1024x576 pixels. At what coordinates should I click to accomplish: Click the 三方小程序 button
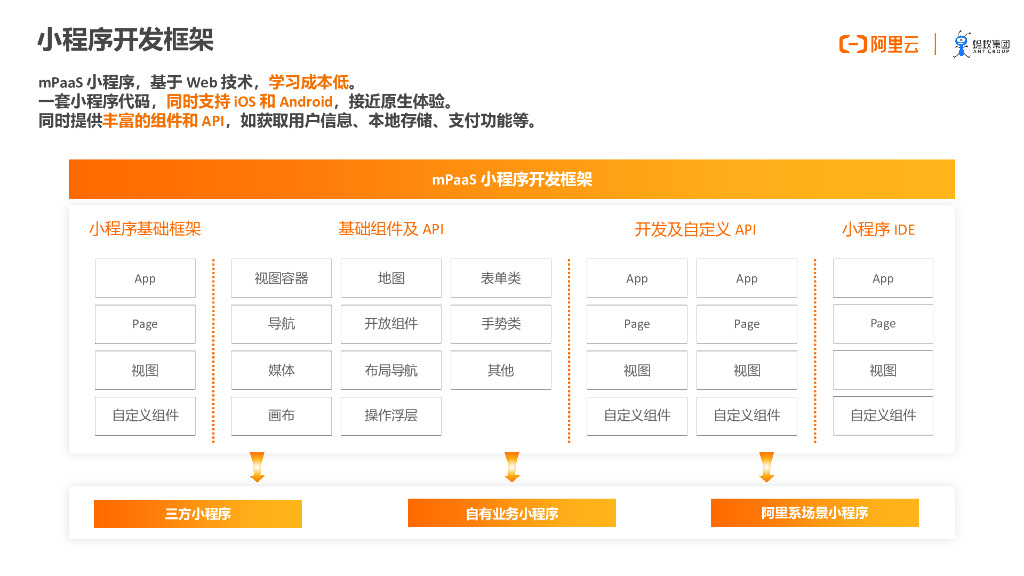[x=197, y=513]
